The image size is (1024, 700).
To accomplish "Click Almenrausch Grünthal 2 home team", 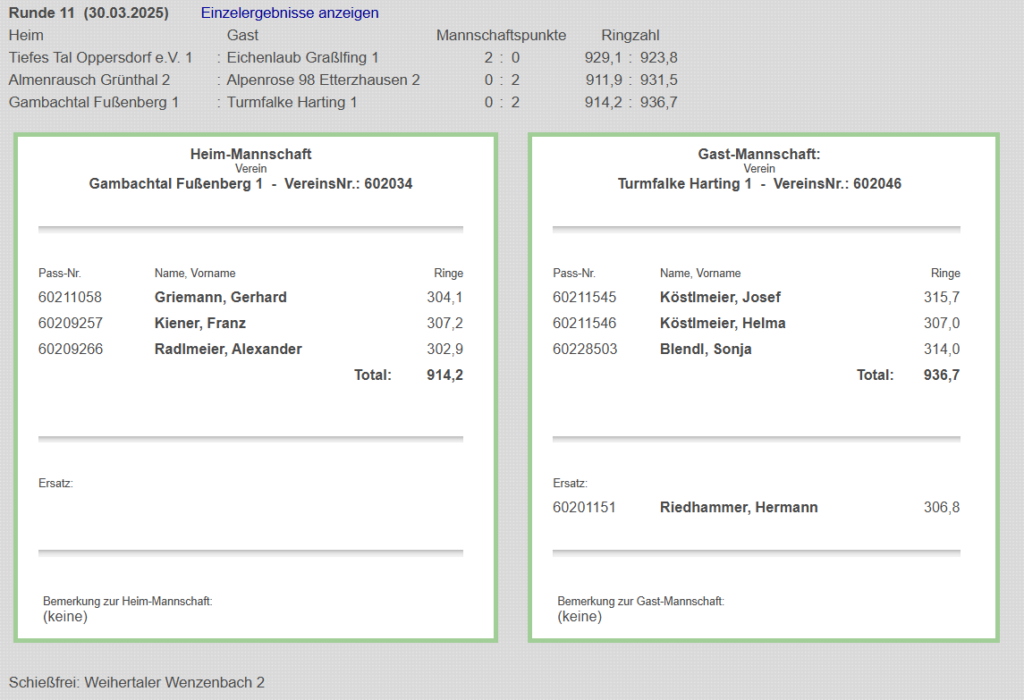I will pos(89,80).
